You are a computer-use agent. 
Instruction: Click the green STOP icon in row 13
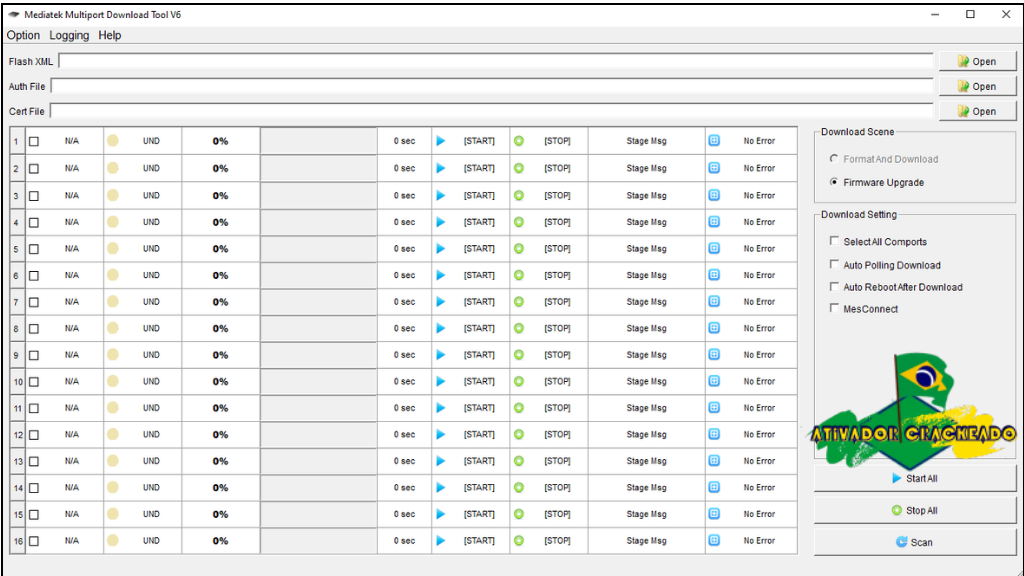pos(519,461)
